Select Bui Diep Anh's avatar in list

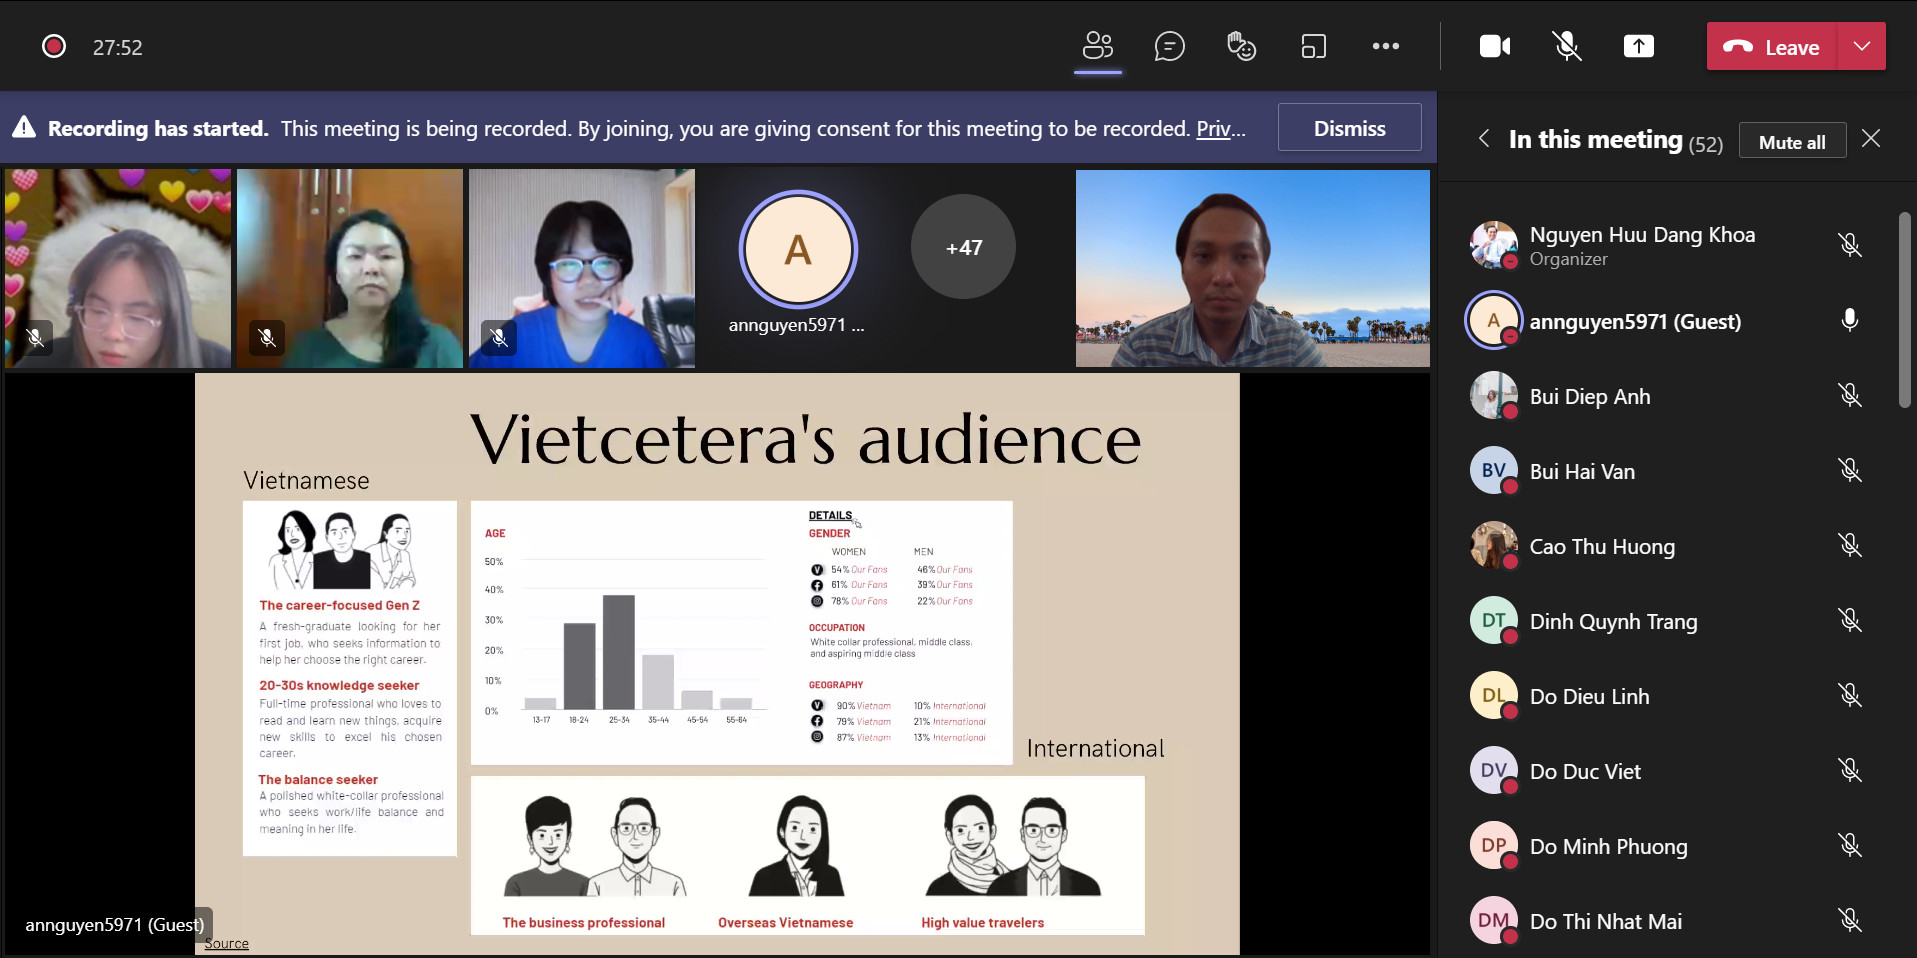coord(1494,395)
